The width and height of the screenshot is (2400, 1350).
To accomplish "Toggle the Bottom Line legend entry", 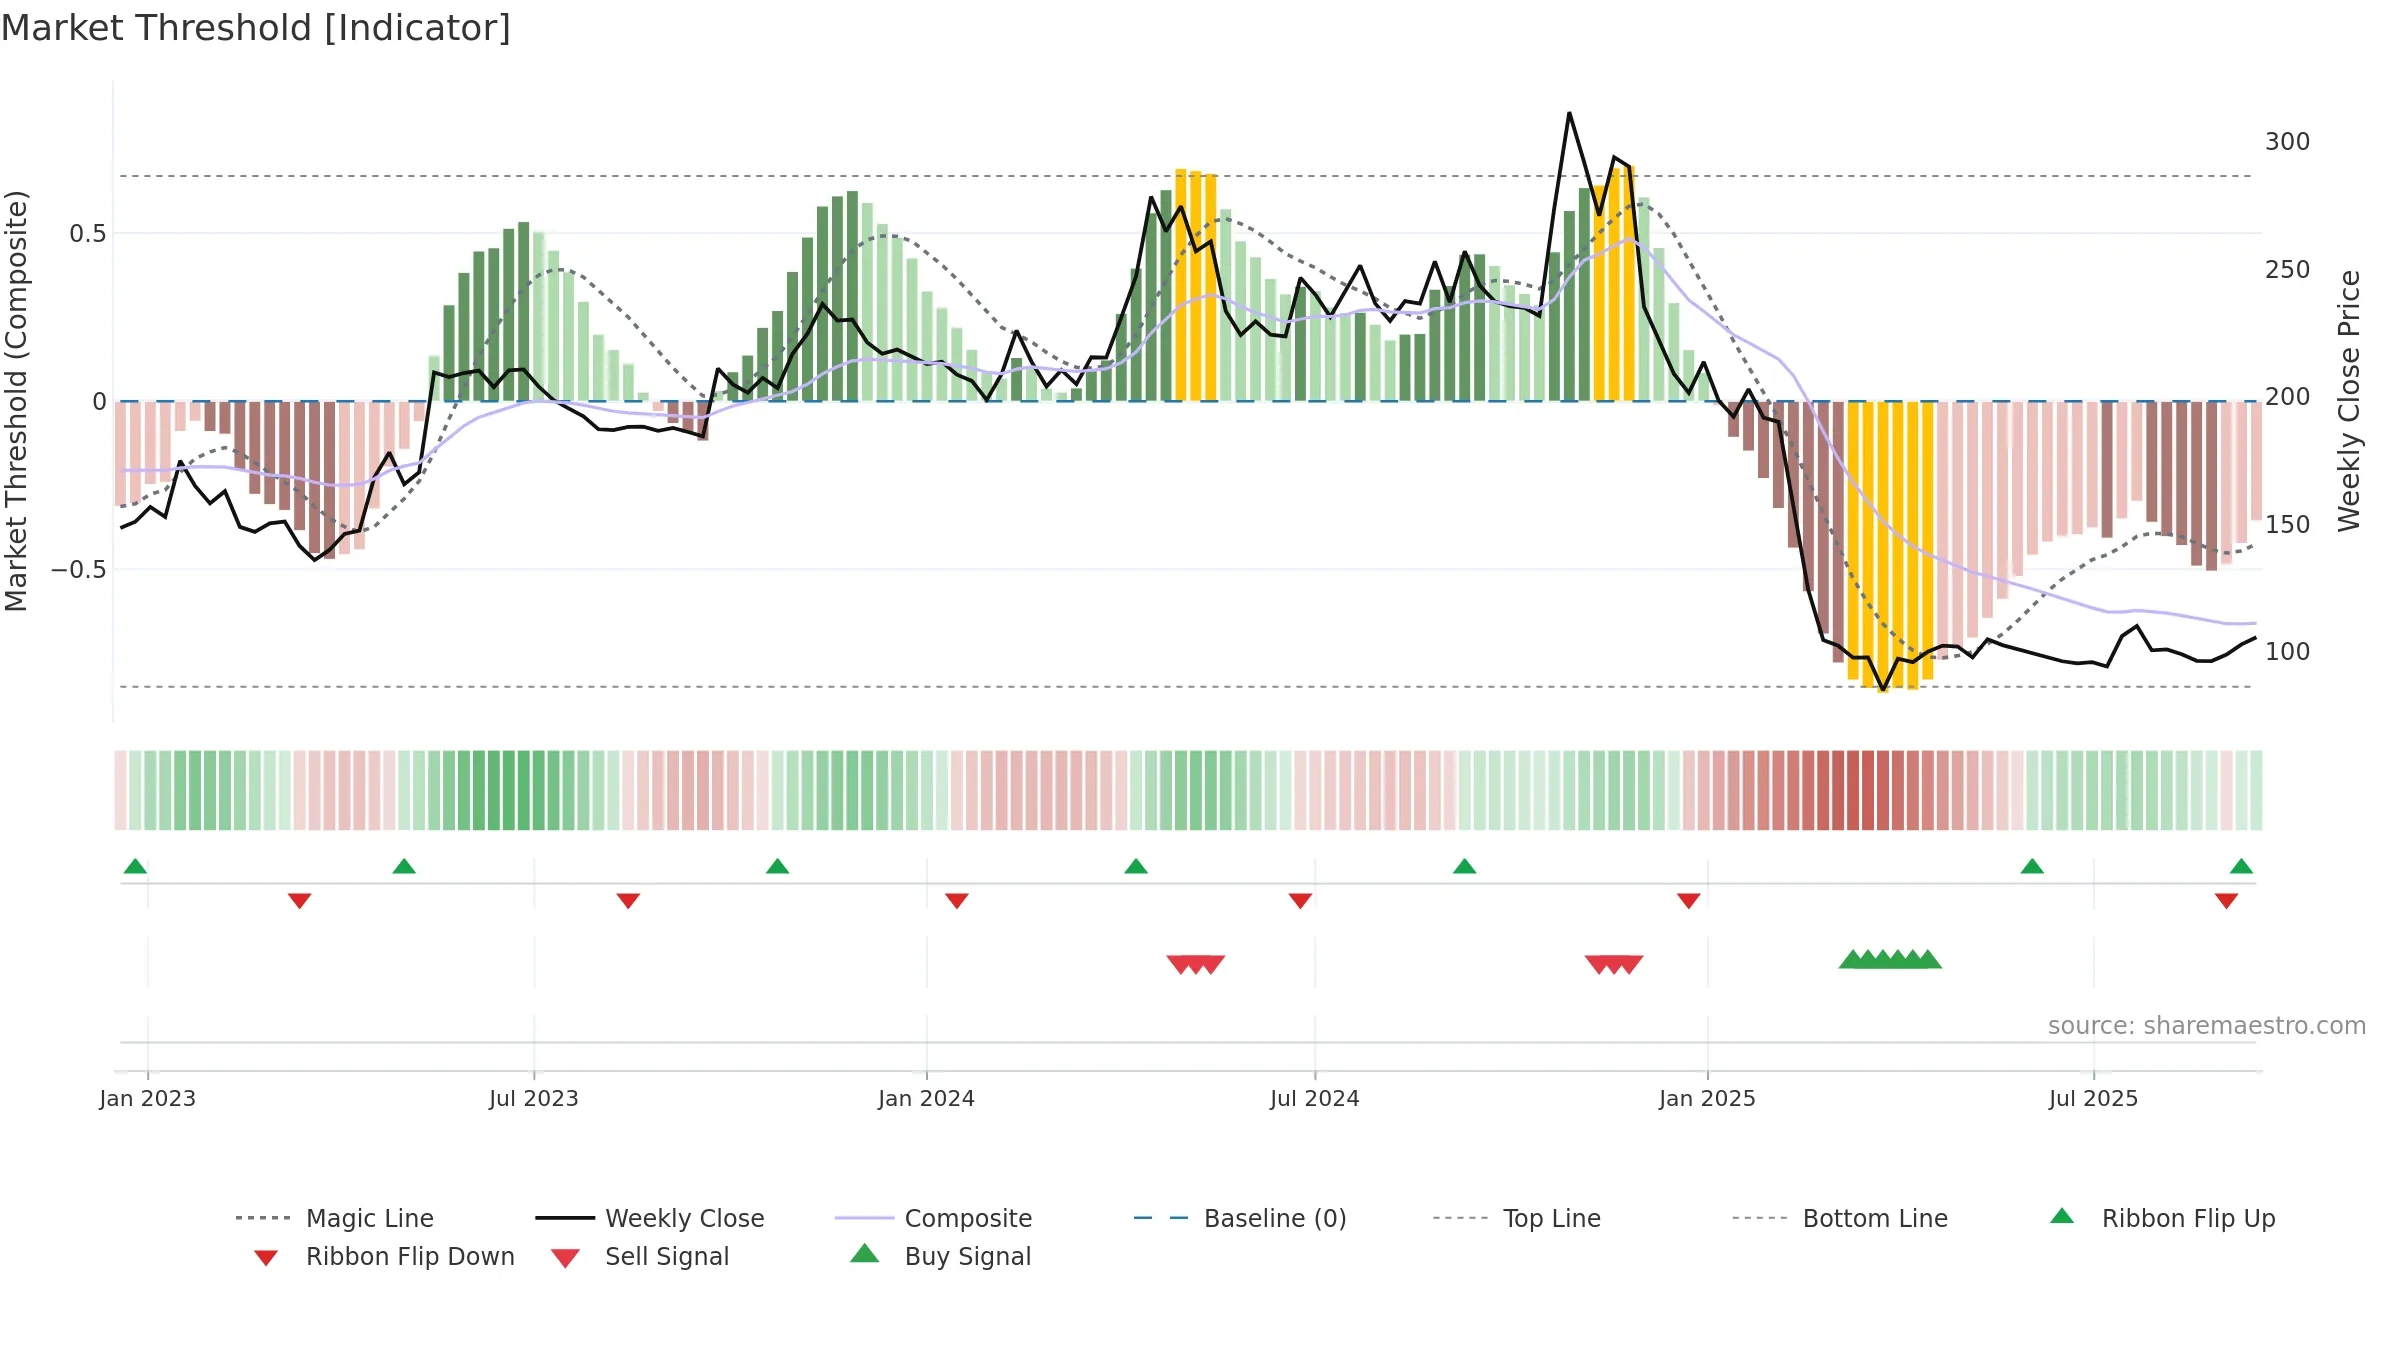I will click(1840, 1218).
